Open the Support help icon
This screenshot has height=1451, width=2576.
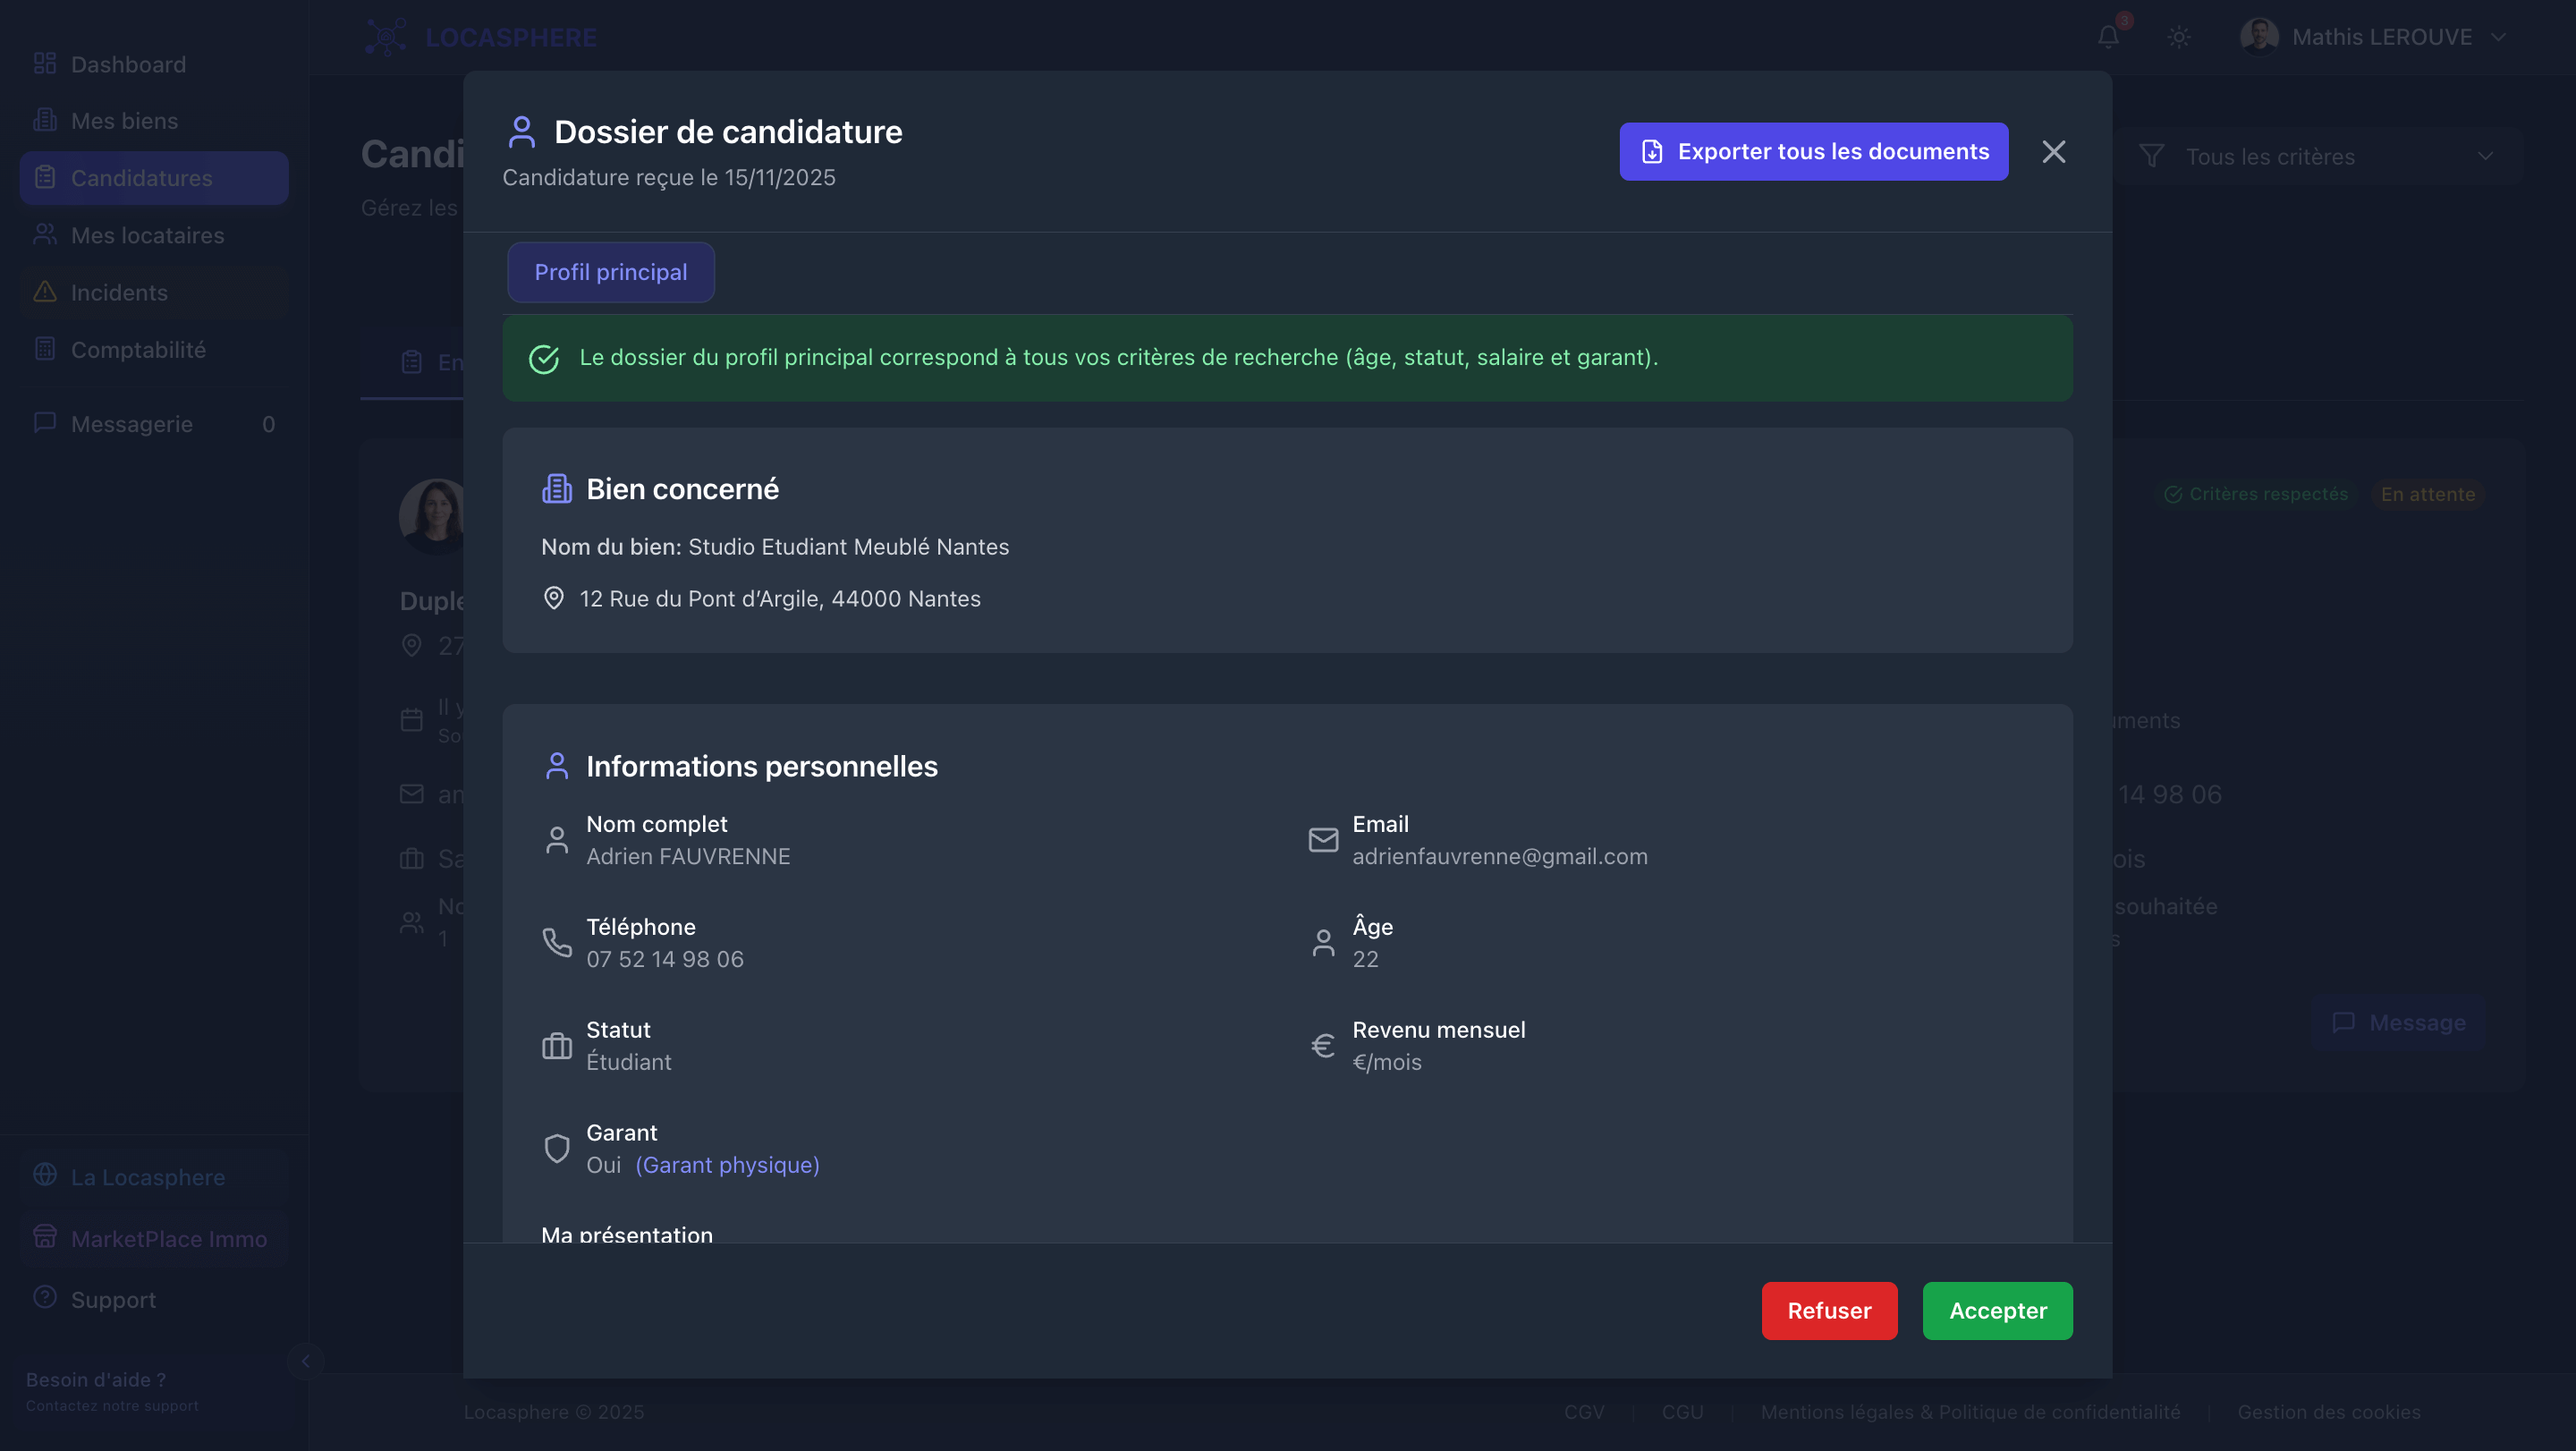point(45,1299)
